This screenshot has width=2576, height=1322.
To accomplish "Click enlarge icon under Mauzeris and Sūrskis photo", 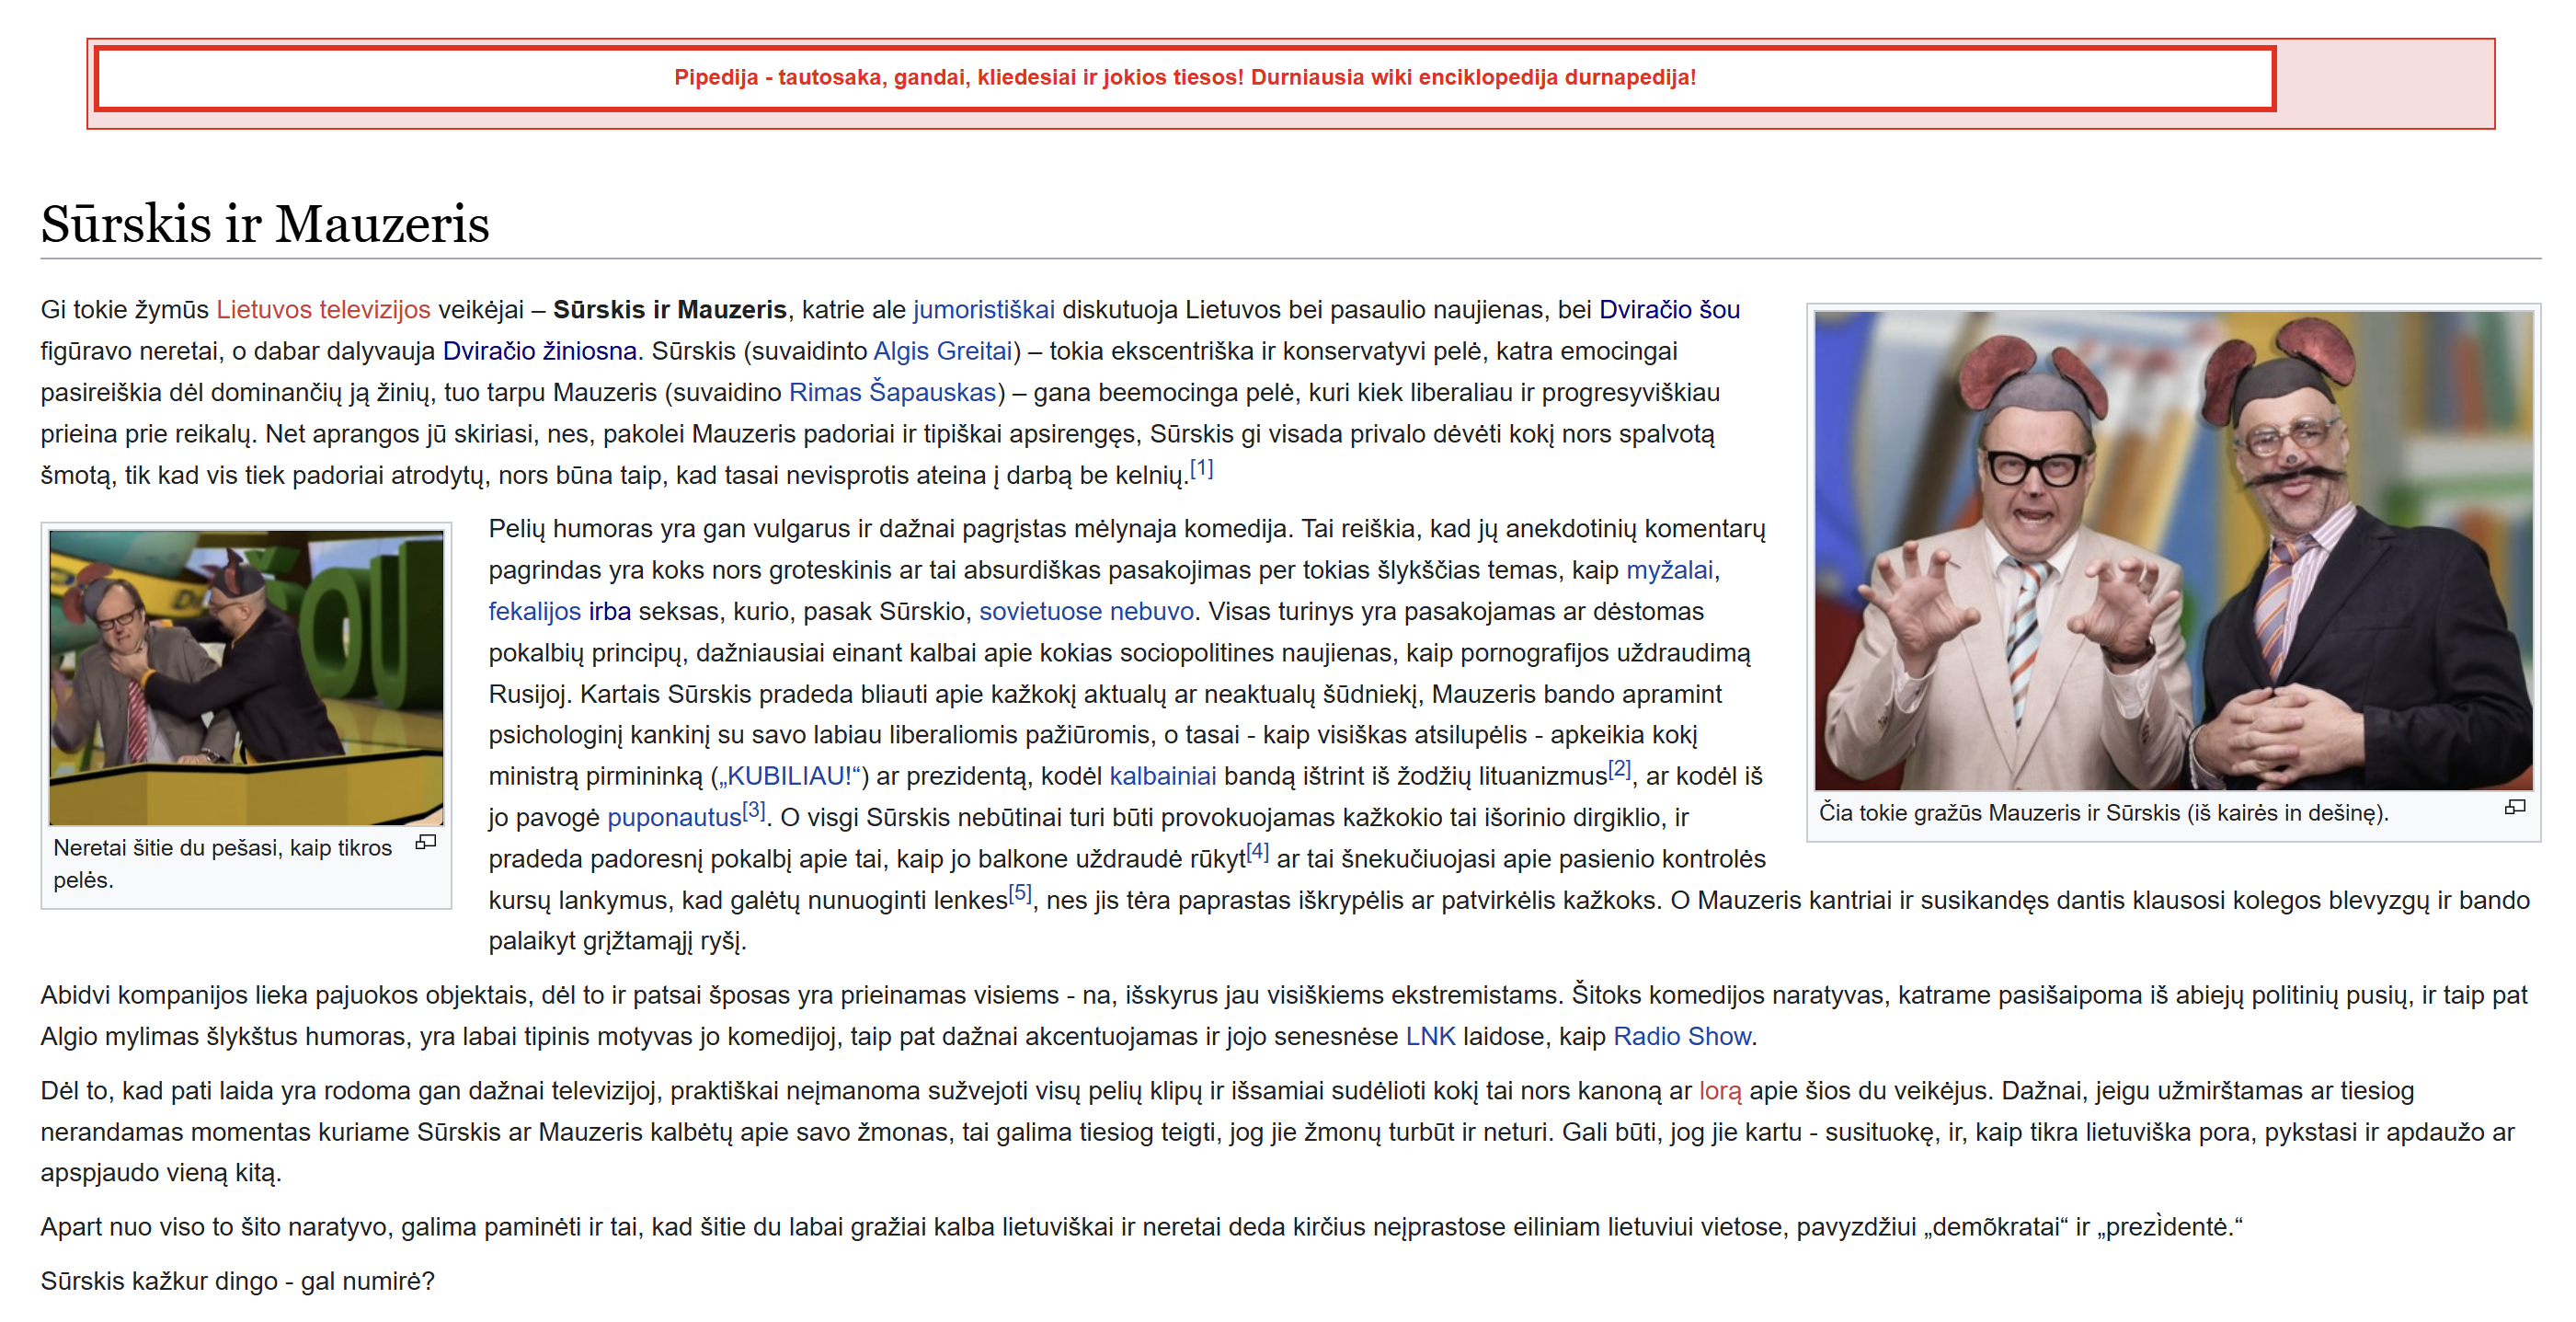I will (2514, 807).
